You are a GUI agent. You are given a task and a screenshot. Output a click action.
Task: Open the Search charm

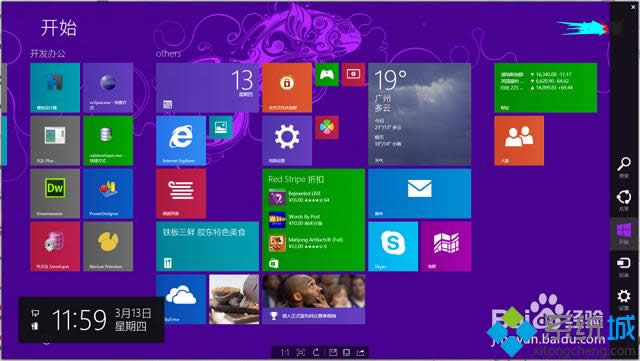(624, 167)
